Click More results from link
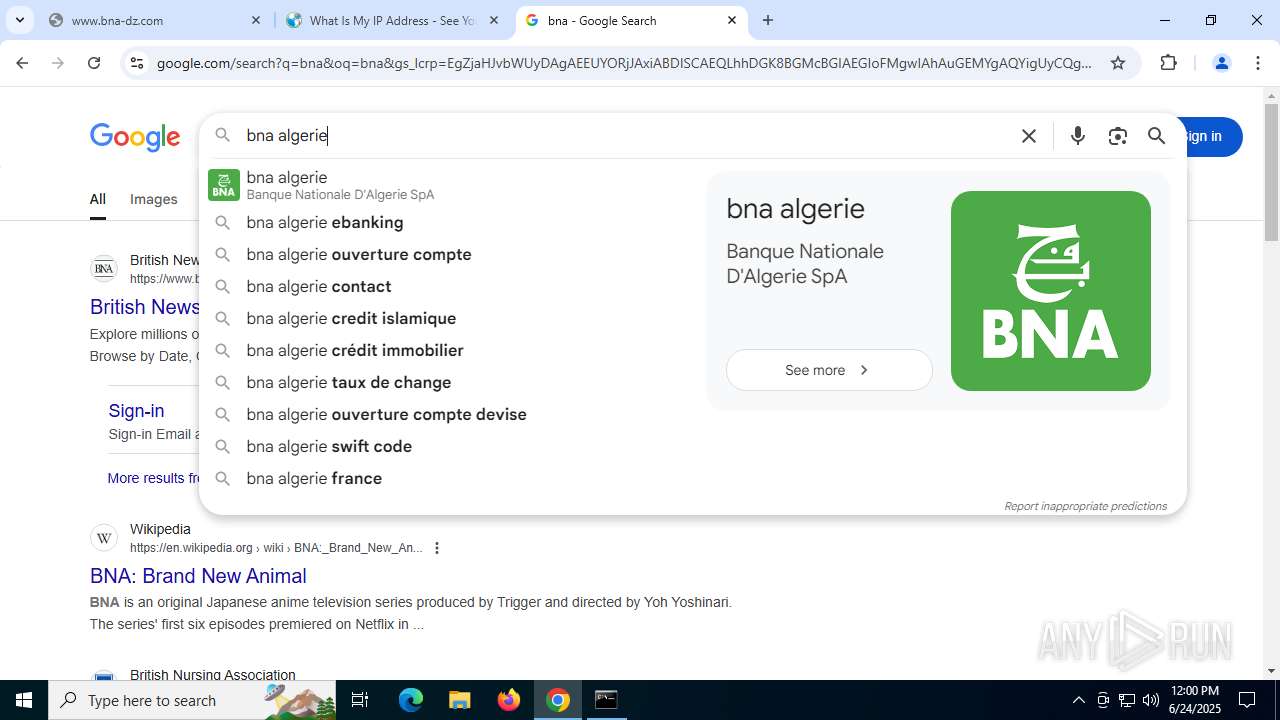This screenshot has width=1280, height=720. click(x=152, y=478)
